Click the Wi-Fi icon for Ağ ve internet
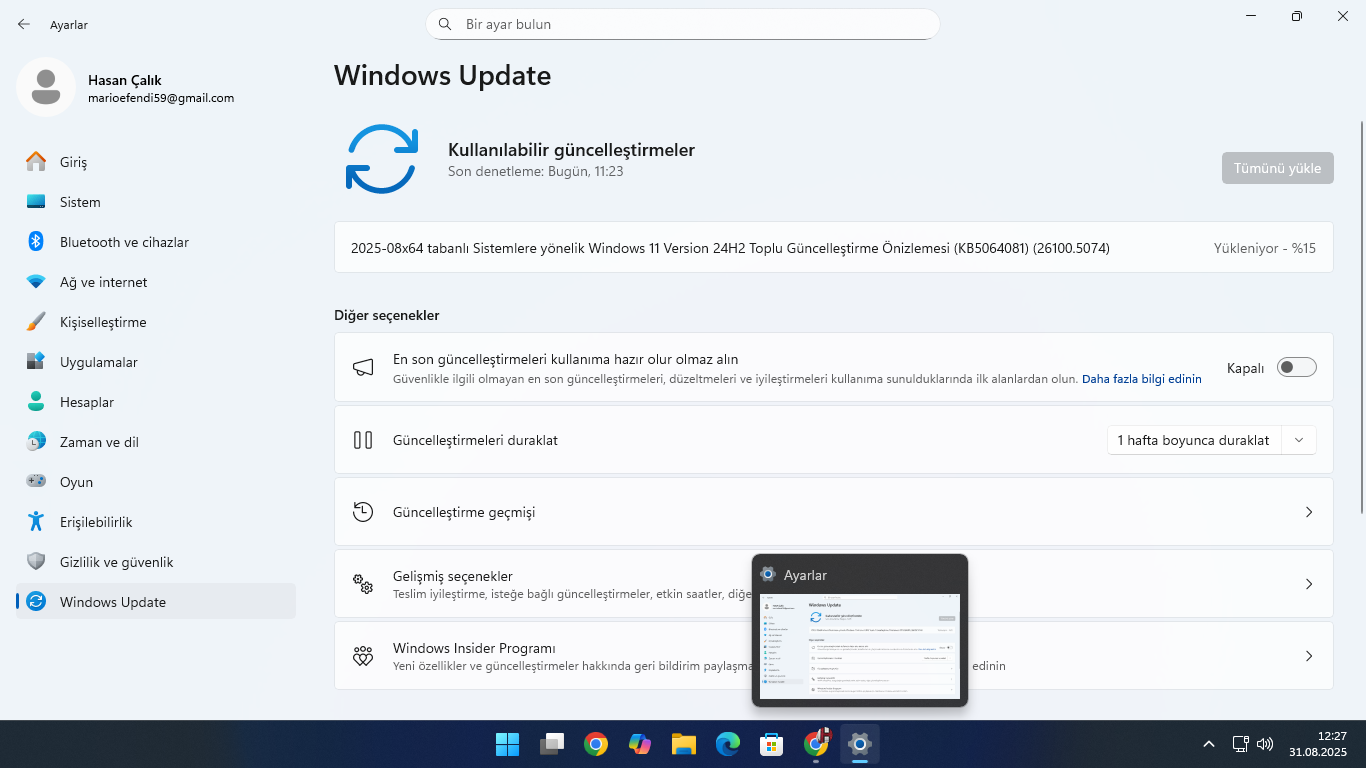 [x=36, y=282]
